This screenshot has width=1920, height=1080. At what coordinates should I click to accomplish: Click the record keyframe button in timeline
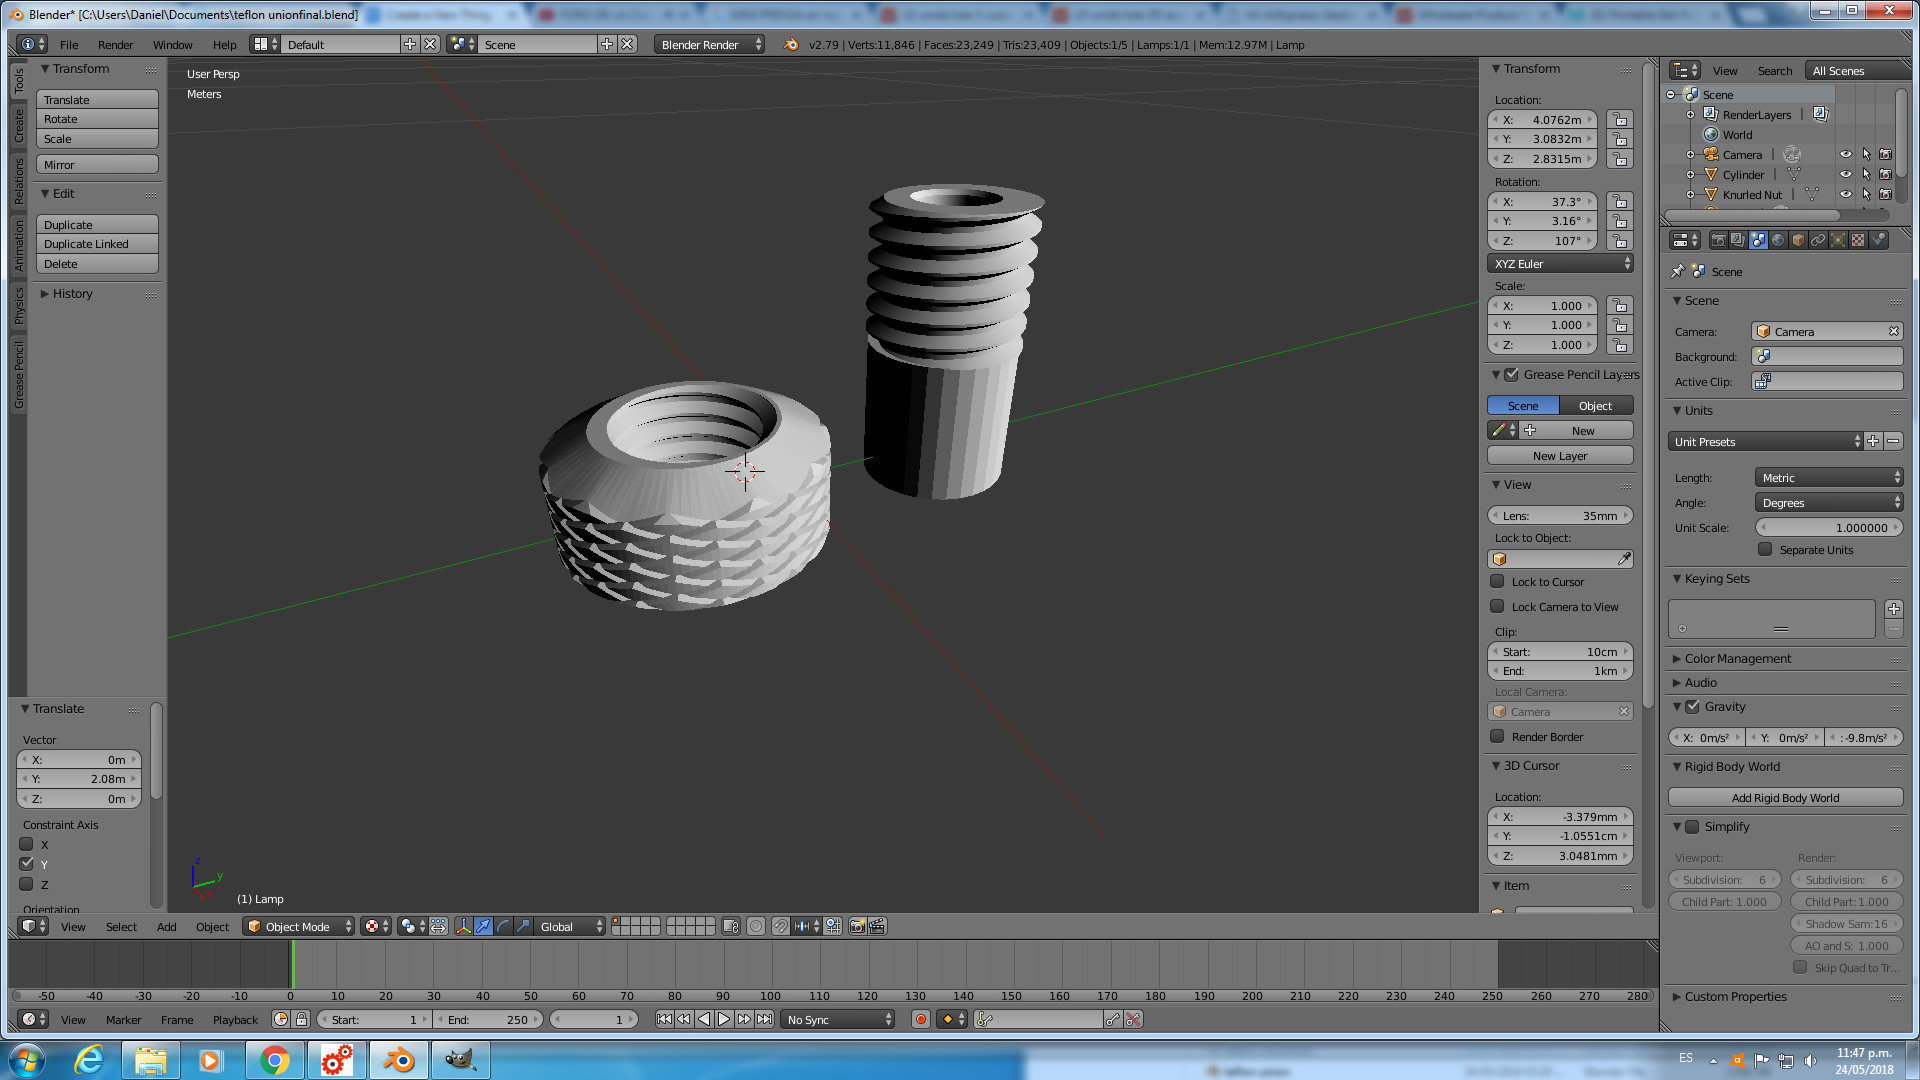click(x=921, y=1020)
